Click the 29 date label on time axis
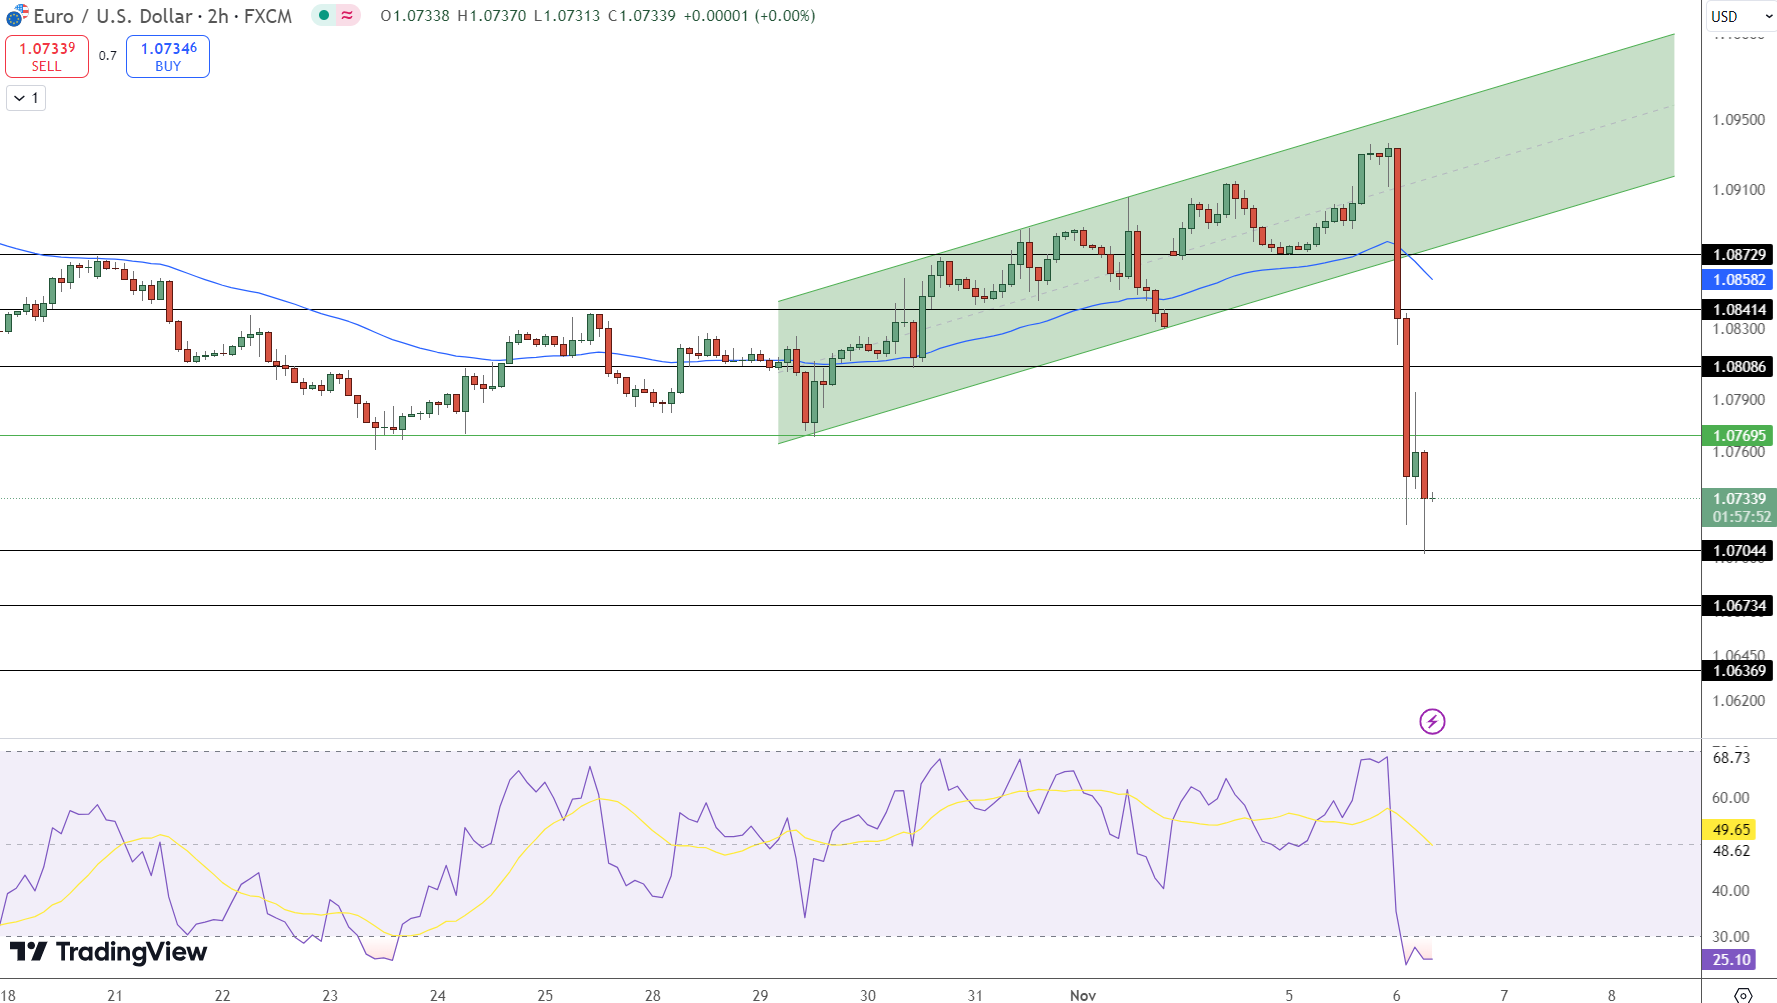The width and height of the screenshot is (1777, 1003). (x=760, y=995)
